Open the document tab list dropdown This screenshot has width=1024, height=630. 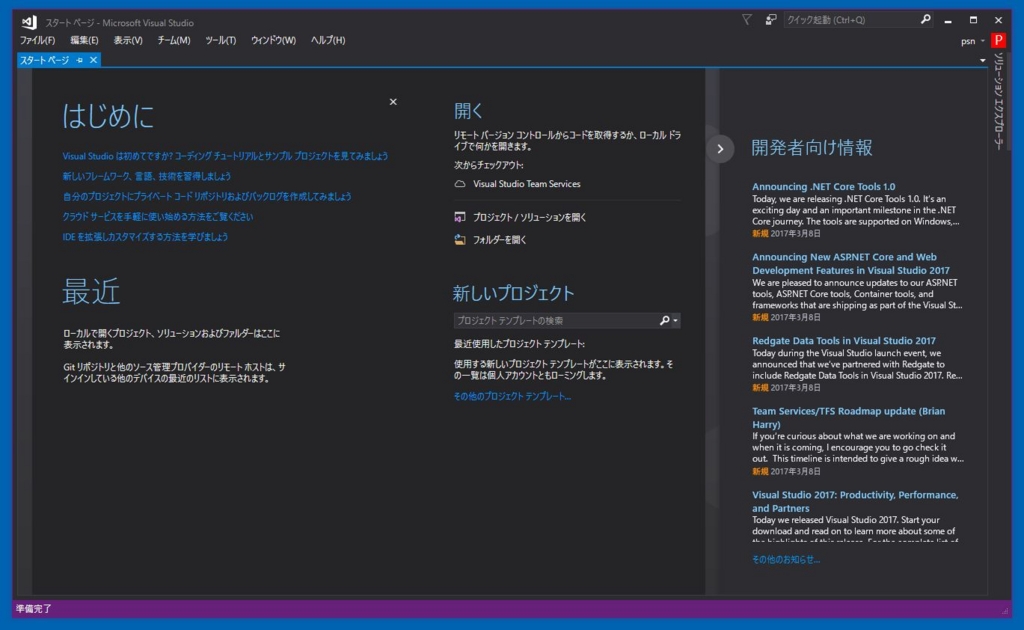(x=983, y=60)
